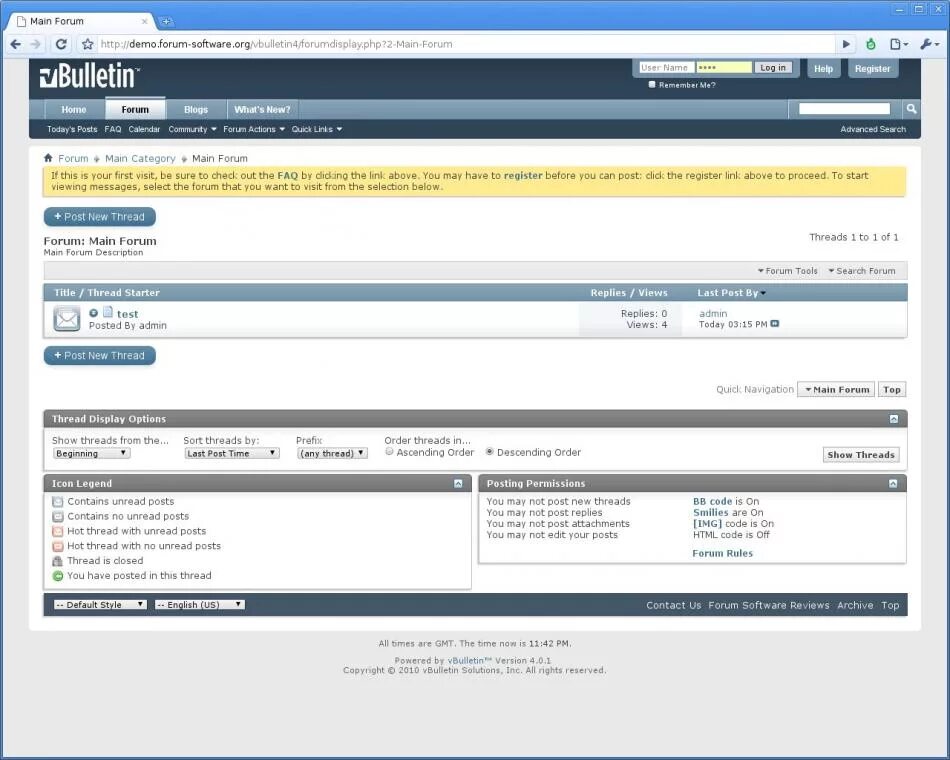
Task: Open Quick Navigation Main Forum dropdown
Action: pyautogui.click(x=836, y=390)
